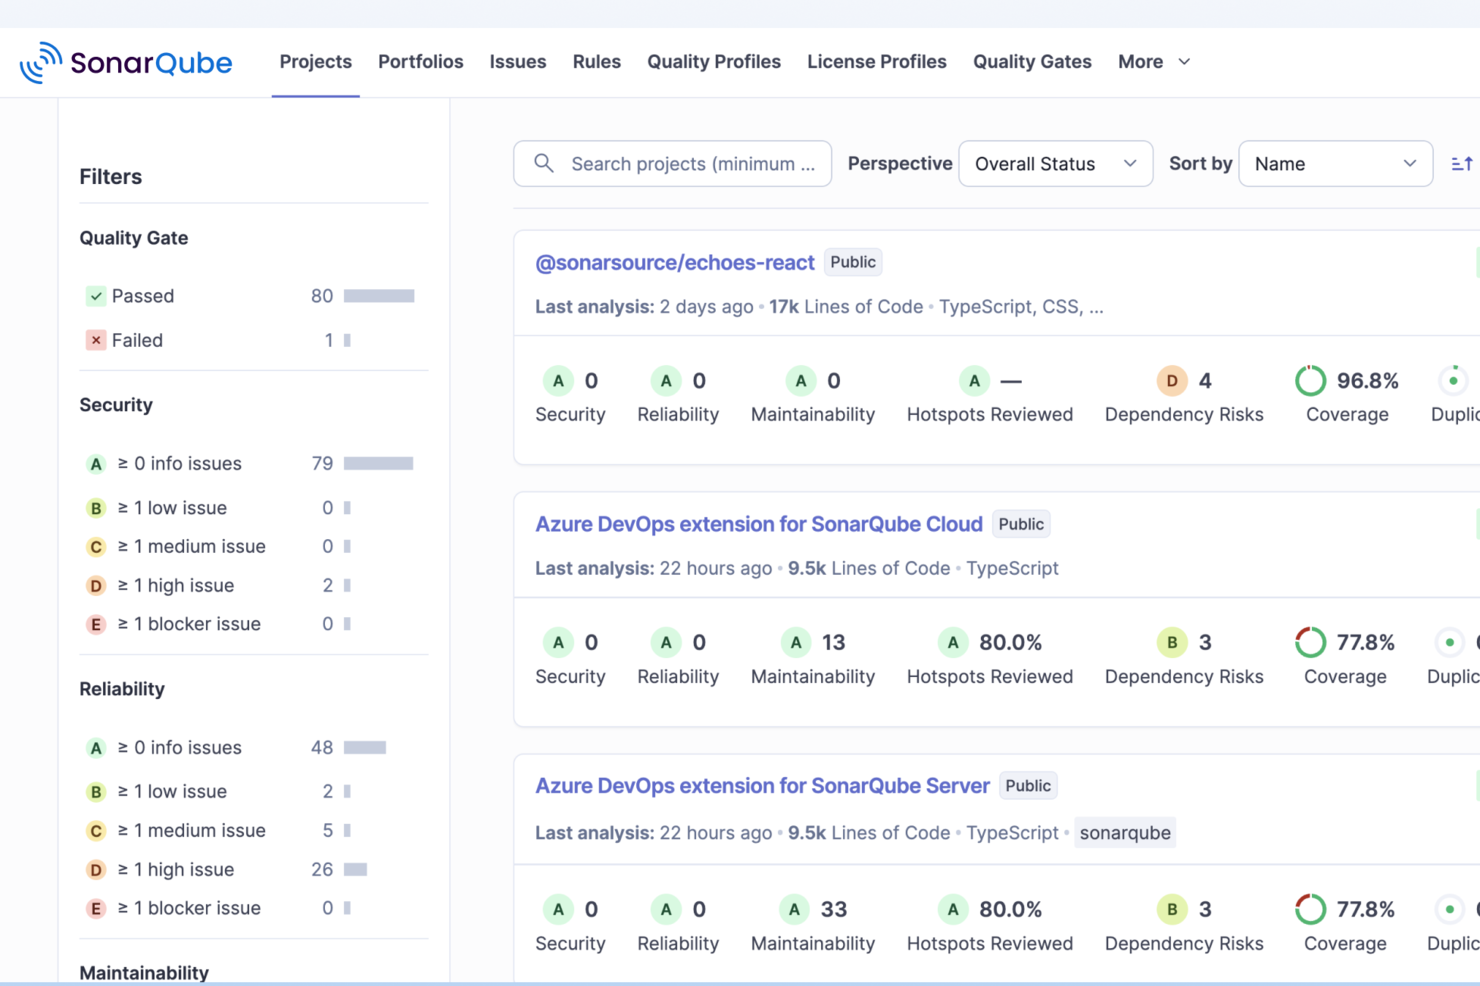Click Reliability rating E badge in filters
The width and height of the screenshot is (1480, 986).
96,909
